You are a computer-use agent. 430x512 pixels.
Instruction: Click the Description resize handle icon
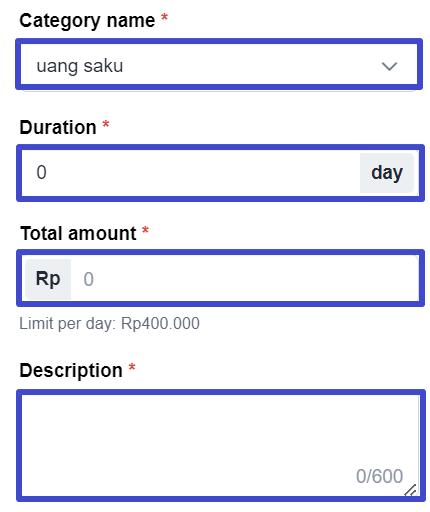[411, 490]
